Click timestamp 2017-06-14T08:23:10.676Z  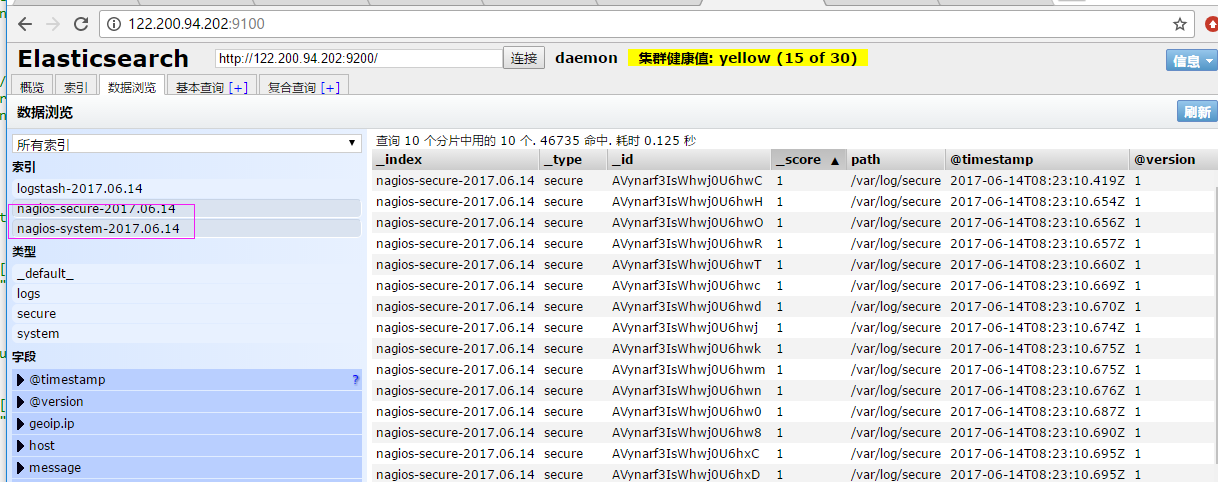click(1037, 391)
